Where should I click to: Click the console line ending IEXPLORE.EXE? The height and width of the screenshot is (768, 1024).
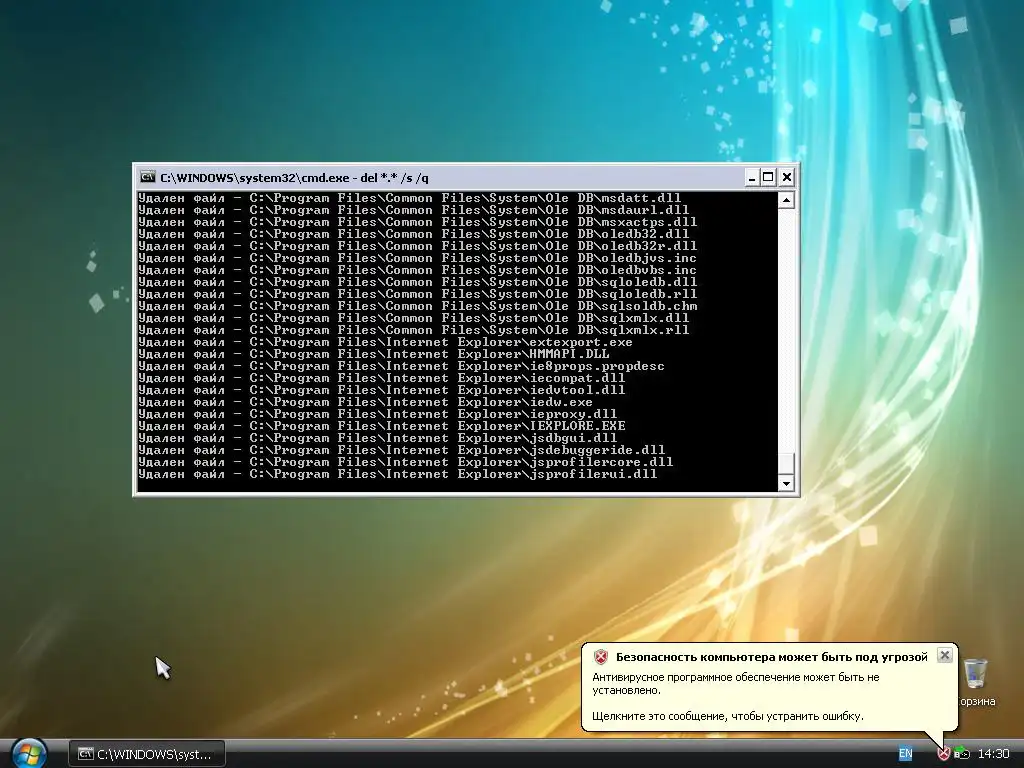pyautogui.click(x=381, y=426)
